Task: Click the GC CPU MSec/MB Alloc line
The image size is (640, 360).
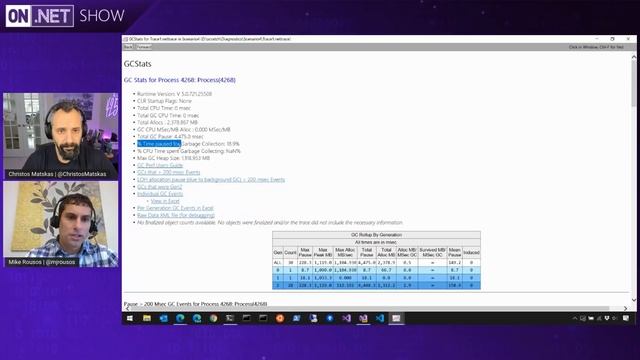Action: click(184, 129)
